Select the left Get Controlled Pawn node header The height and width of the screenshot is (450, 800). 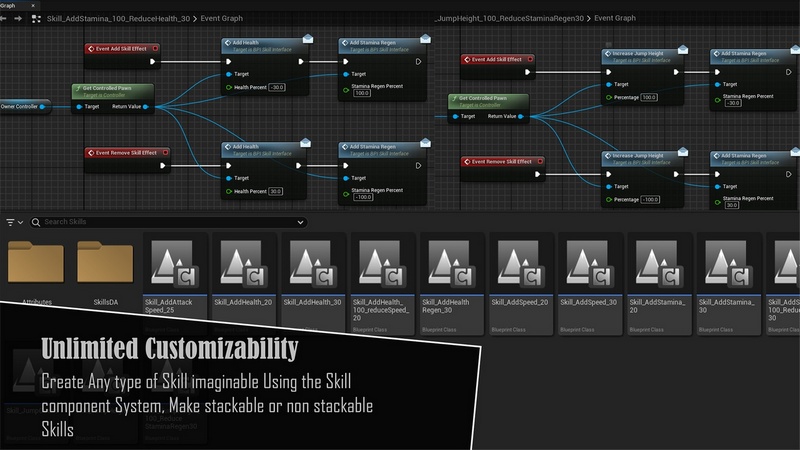pyautogui.click(x=112, y=90)
